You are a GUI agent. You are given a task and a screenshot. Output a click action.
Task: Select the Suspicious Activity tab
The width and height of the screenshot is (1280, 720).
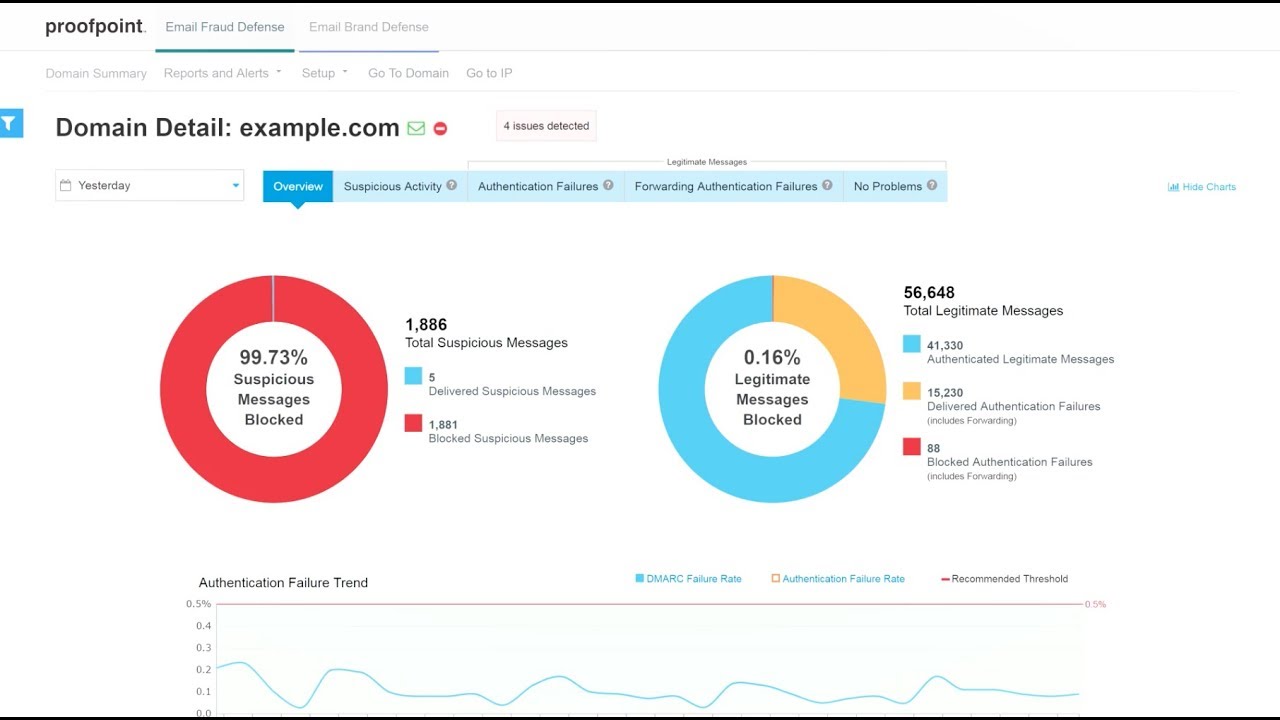click(x=391, y=186)
